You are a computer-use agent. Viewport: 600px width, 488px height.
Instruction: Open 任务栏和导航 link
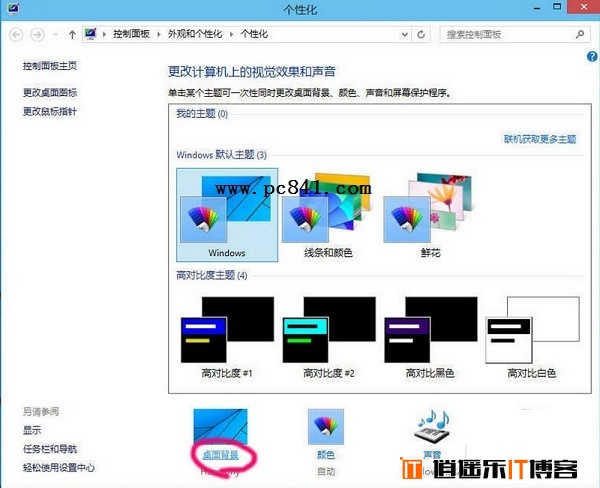tap(50, 449)
